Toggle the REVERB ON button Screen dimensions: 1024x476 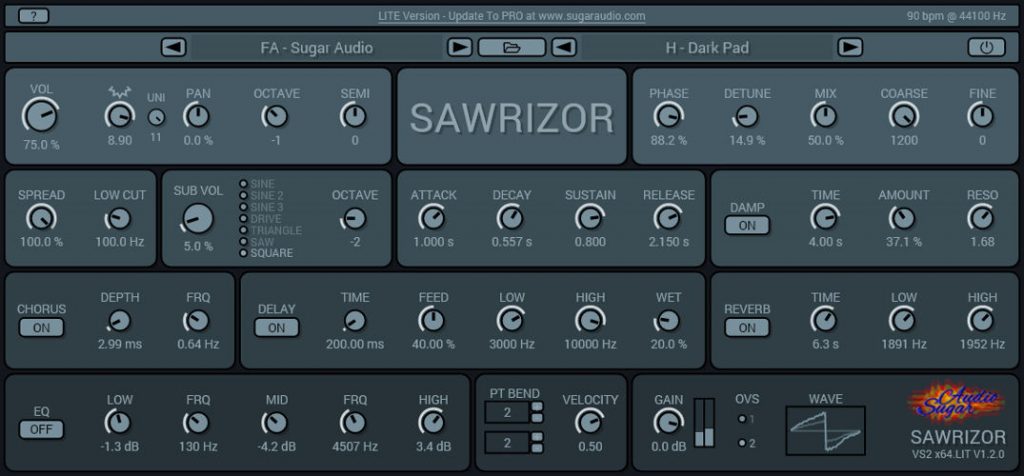pyautogui.click(x=747, y=328)
